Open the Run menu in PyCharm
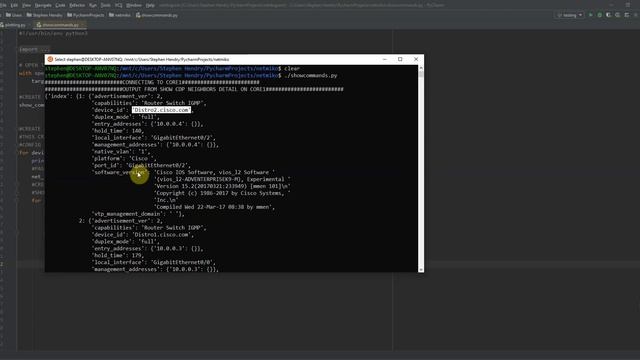The image size is (640, 360). 93,5
